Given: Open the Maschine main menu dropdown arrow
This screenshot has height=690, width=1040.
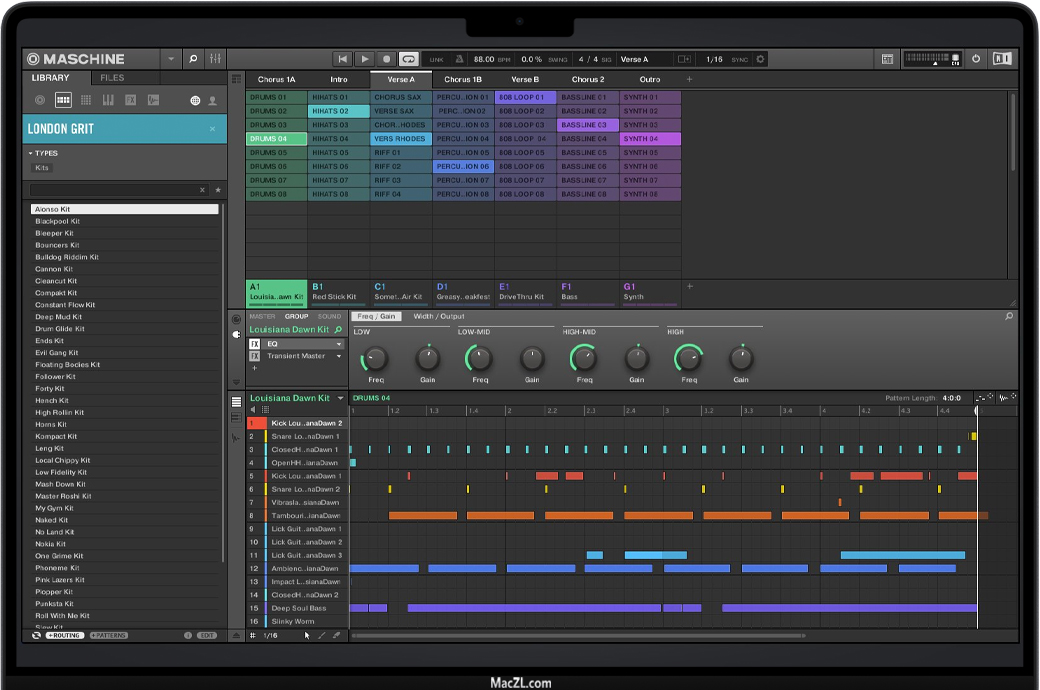Looking at the screenshot, I should coord(171,60).
